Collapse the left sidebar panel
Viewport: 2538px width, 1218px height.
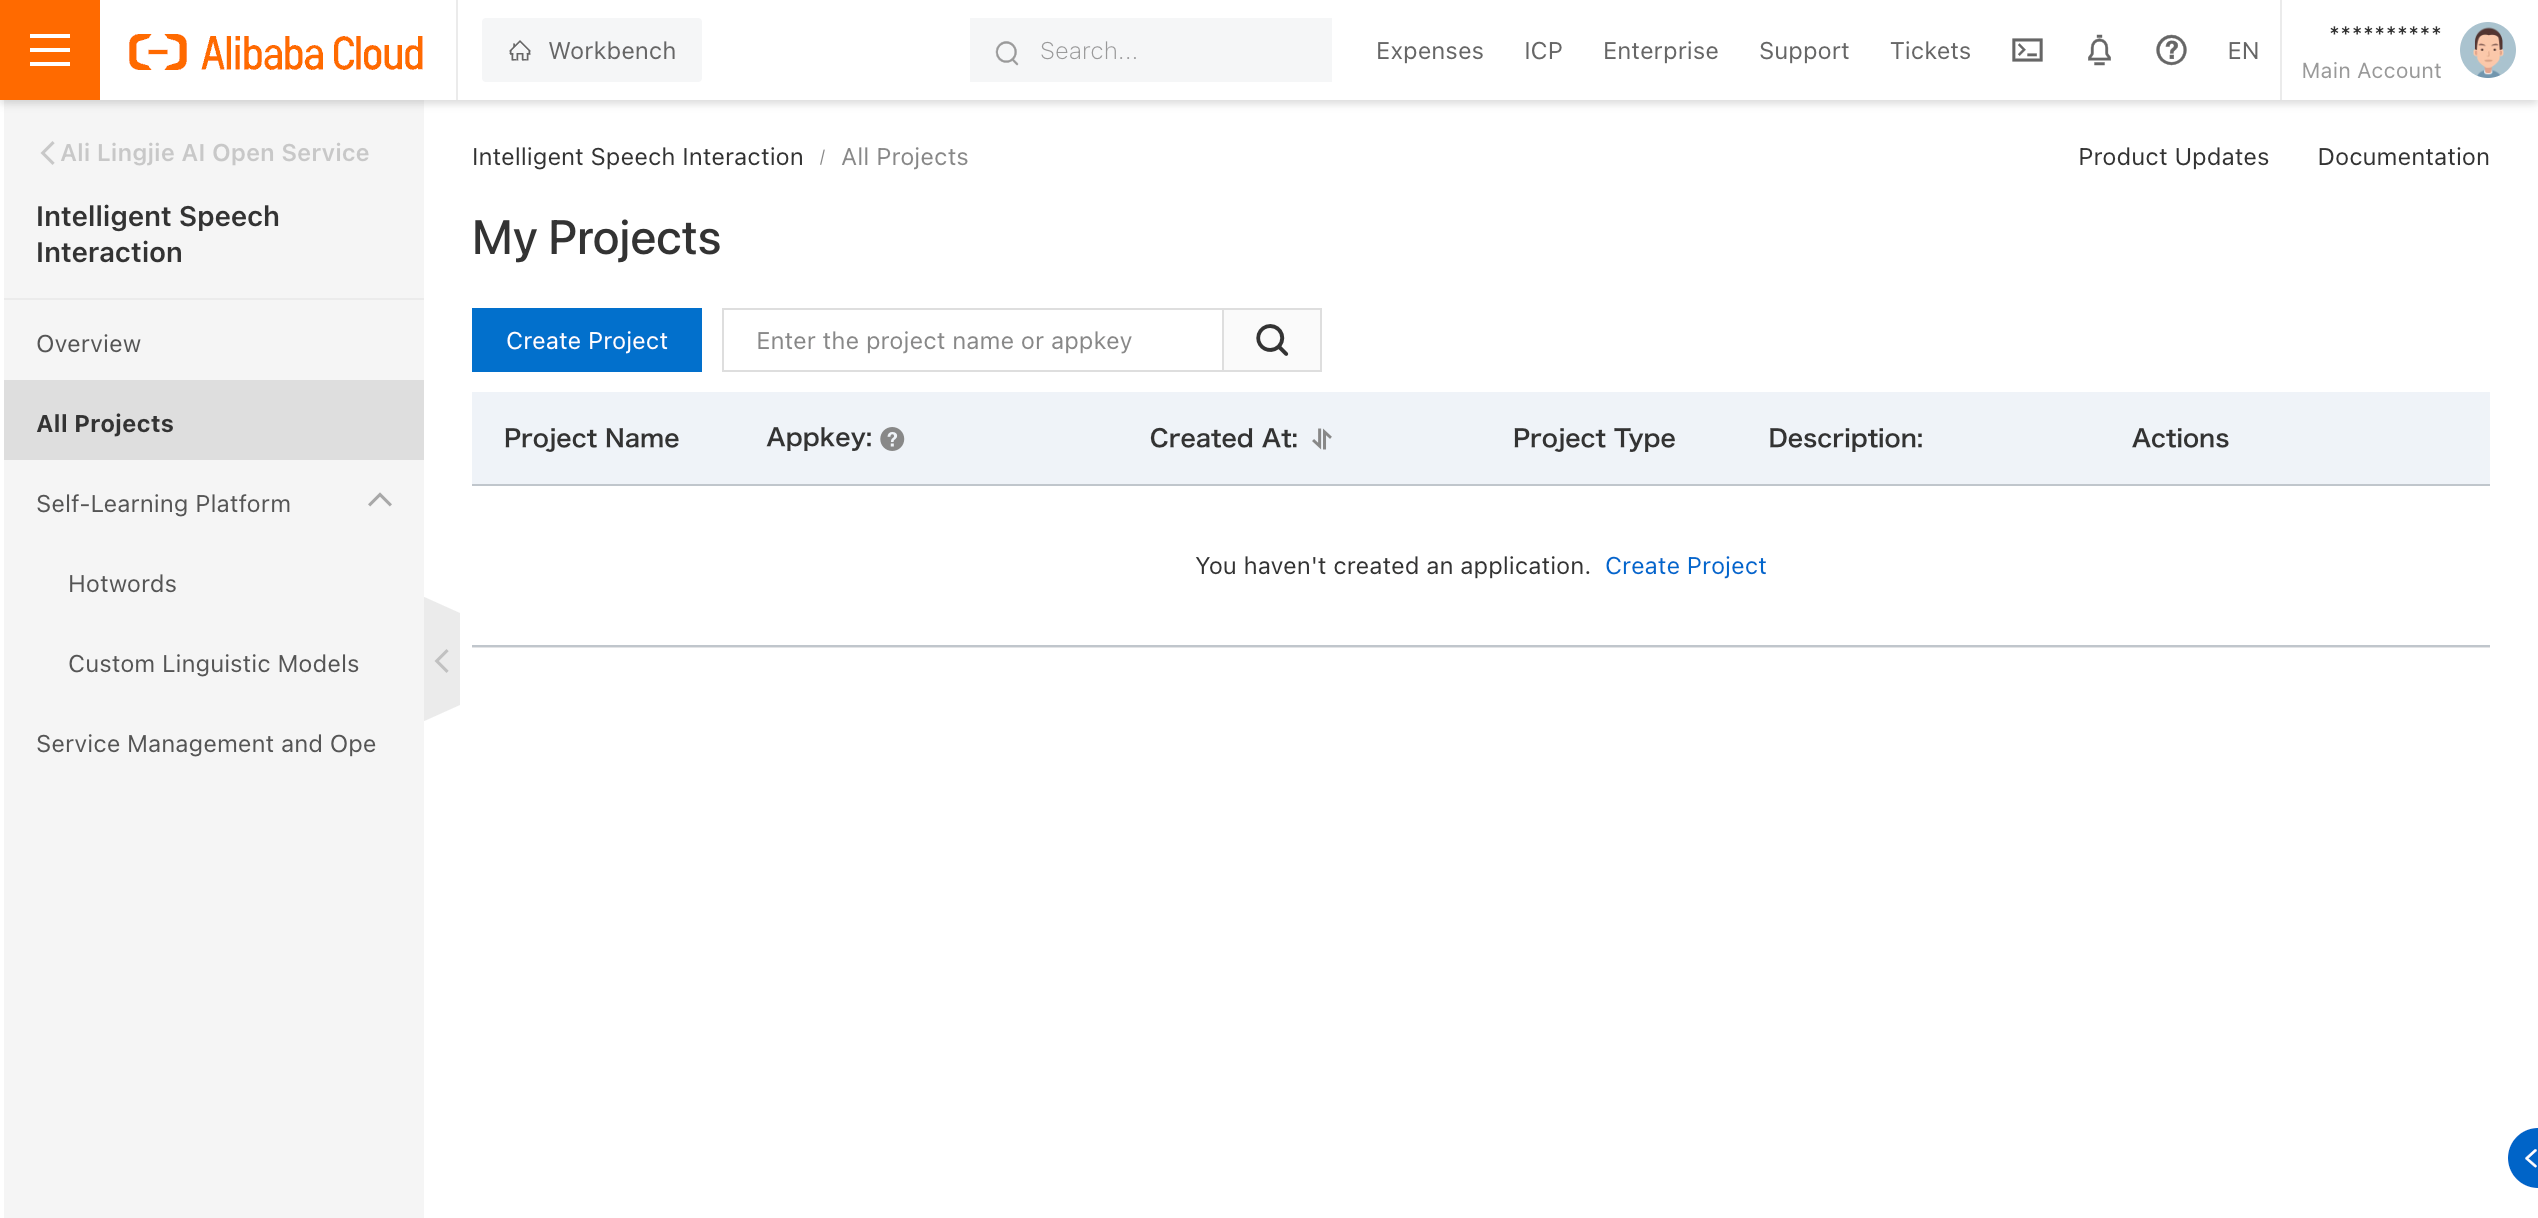441,660
